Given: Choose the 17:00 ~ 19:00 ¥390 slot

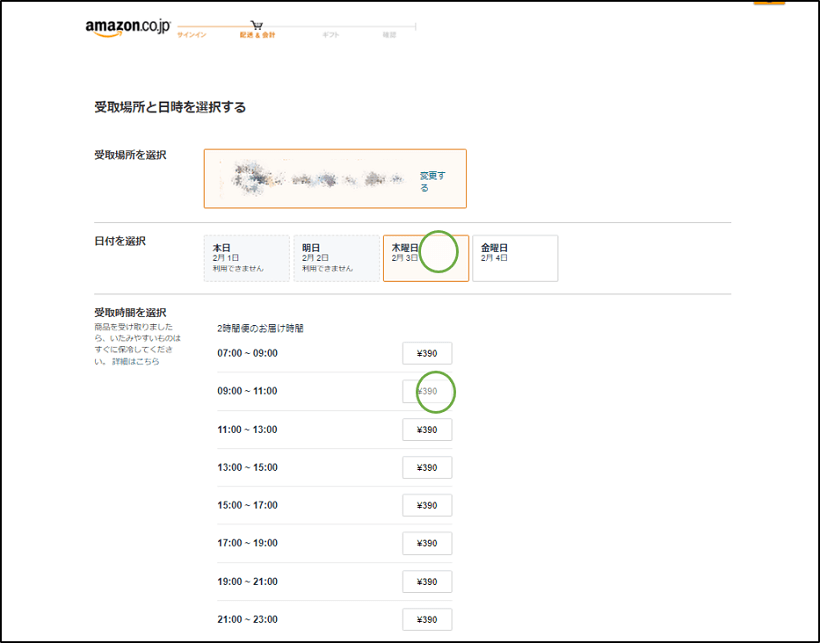Looking at the screenshot, I should pos(427,543).
